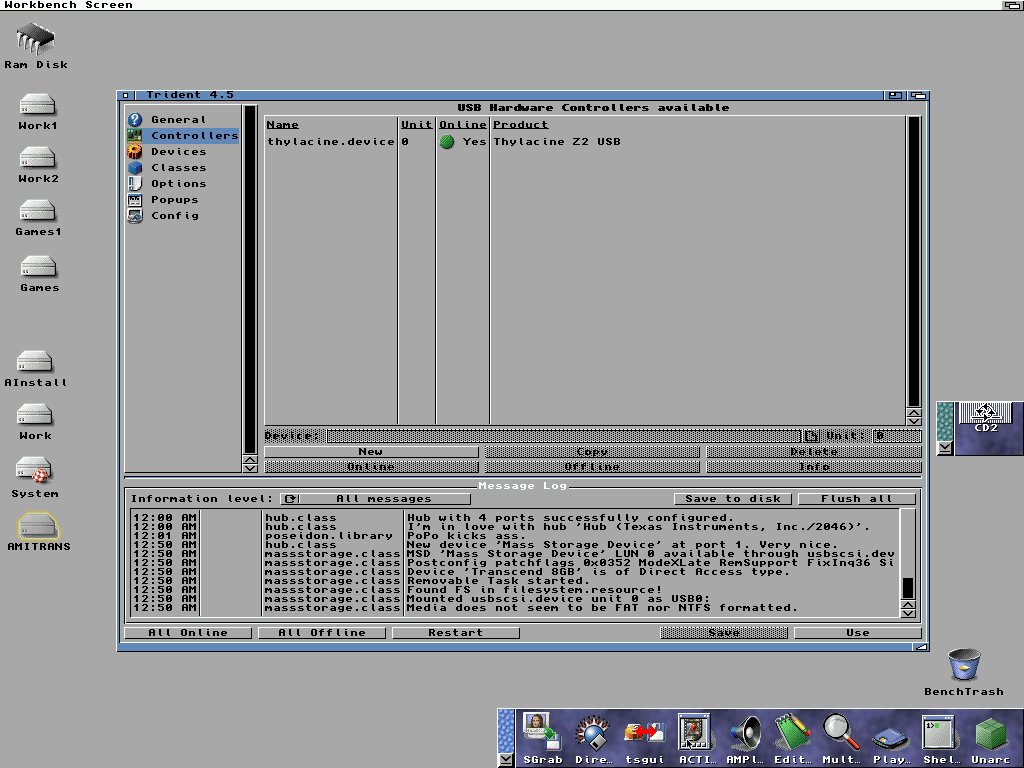Launch the Play.. dock icon
1024x768 pixels.
(x=891, y=738)
